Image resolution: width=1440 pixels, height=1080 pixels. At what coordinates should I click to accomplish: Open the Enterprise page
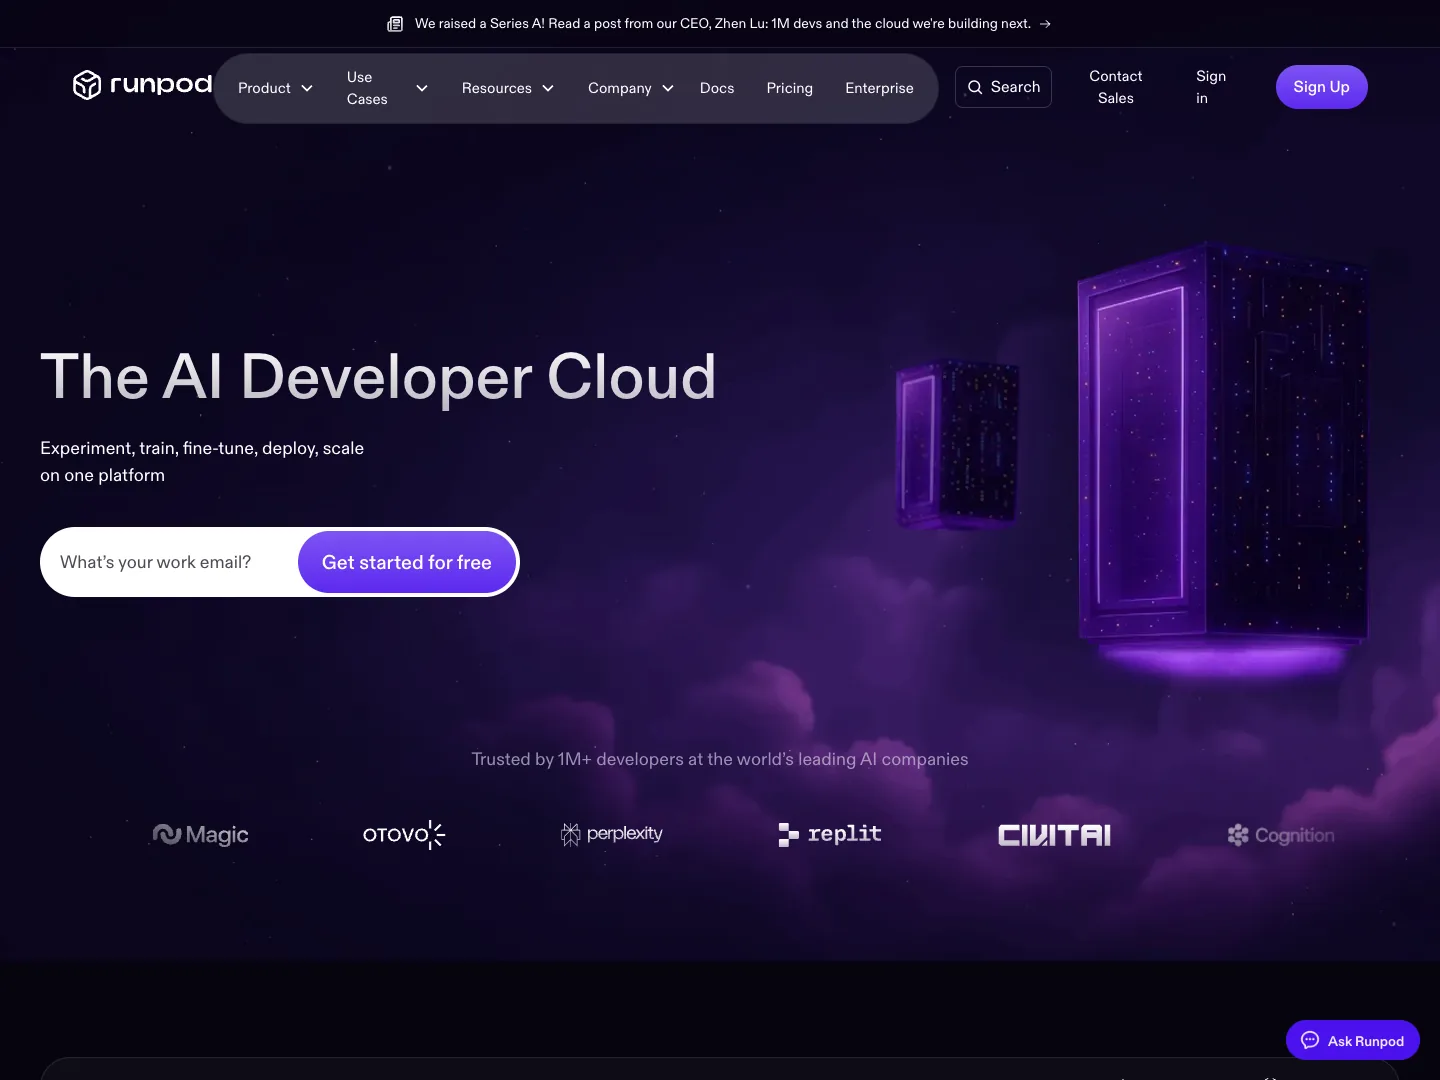[x=879, y=88]
